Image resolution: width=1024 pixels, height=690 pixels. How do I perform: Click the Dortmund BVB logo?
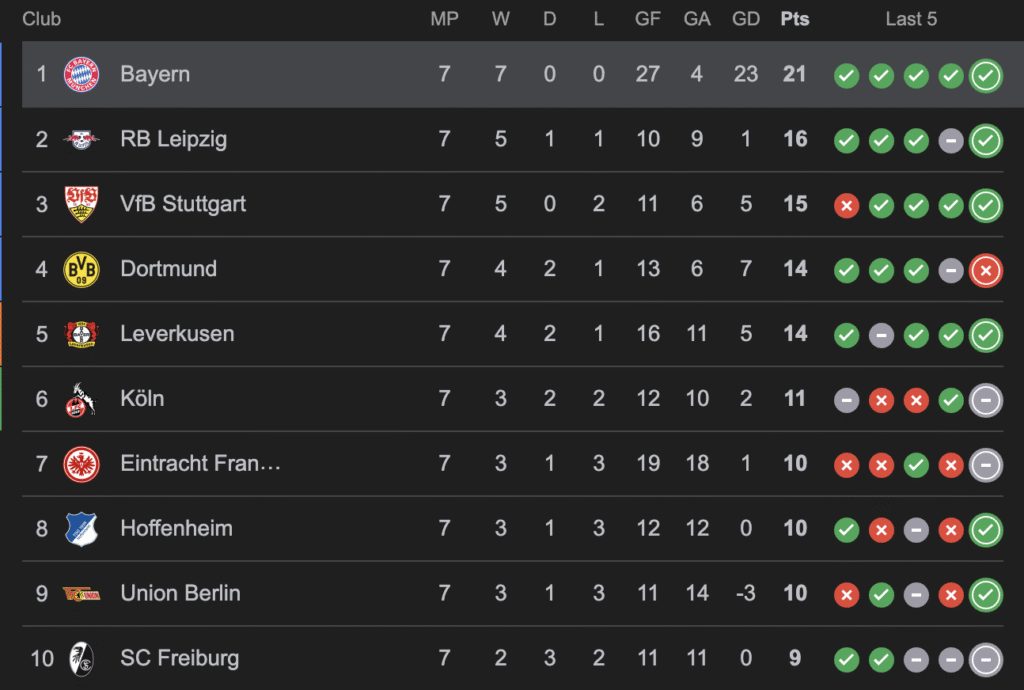click(81, 269)
